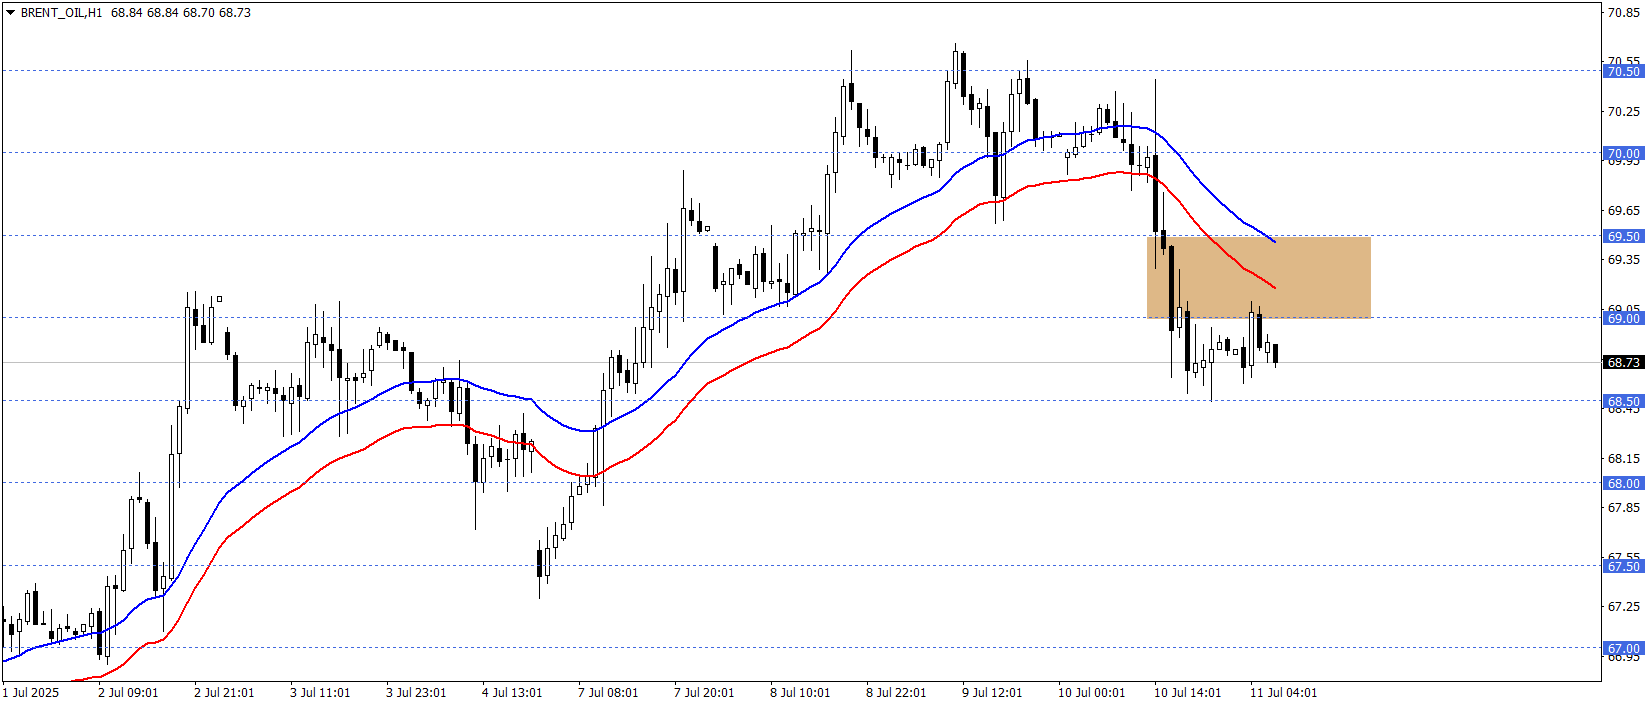Click the 2 Jul 09:01 time label
The width and height of the screenshot is (1651, 705).
(x=128, y=692)
